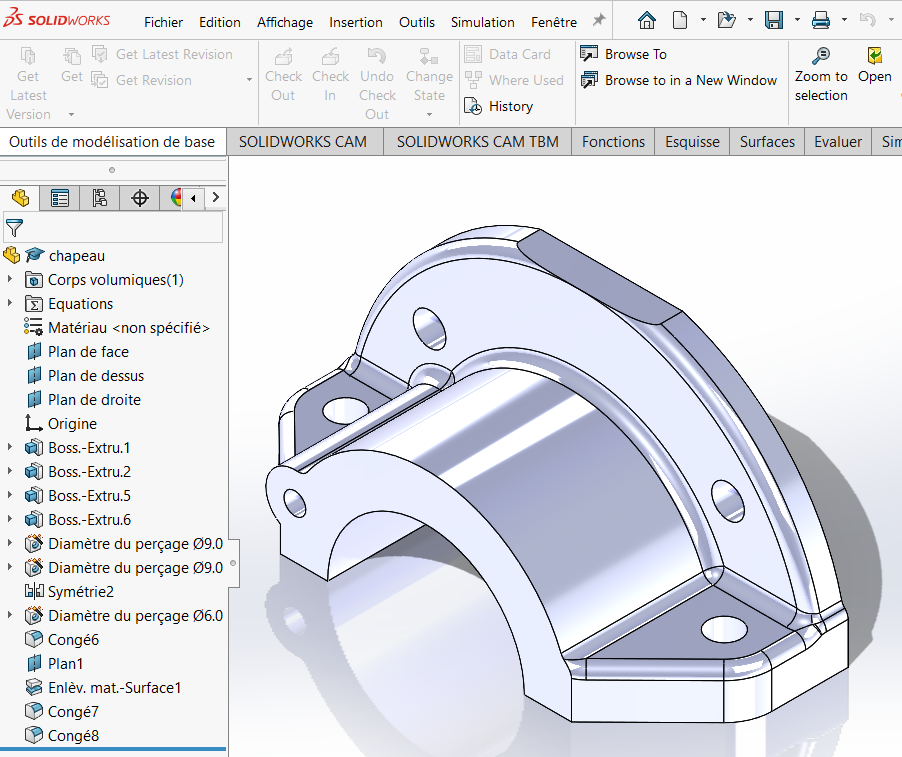Open the Save dropdown arrow

[797, 20]
